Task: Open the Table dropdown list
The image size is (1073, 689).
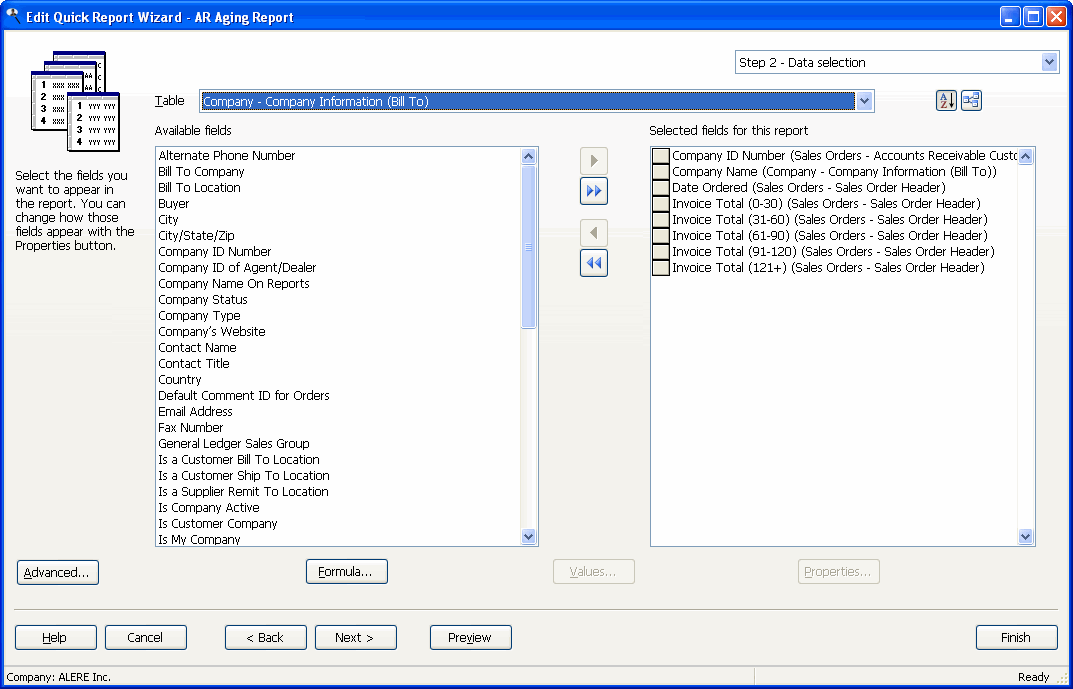Action: (x=865, y=101)
